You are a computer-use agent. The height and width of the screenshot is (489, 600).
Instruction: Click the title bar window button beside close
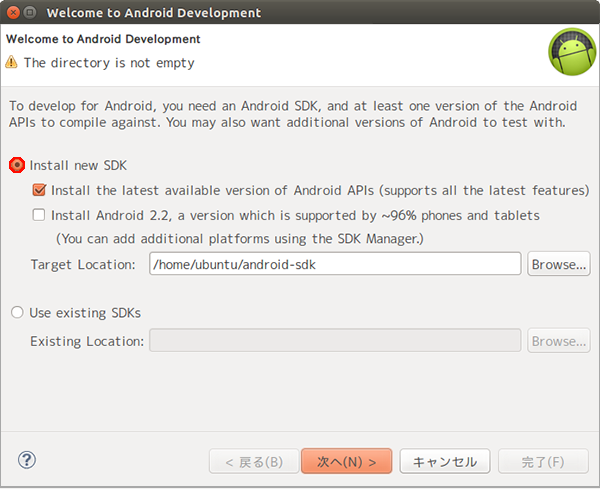pyautogui.click(x=30, y=13)
